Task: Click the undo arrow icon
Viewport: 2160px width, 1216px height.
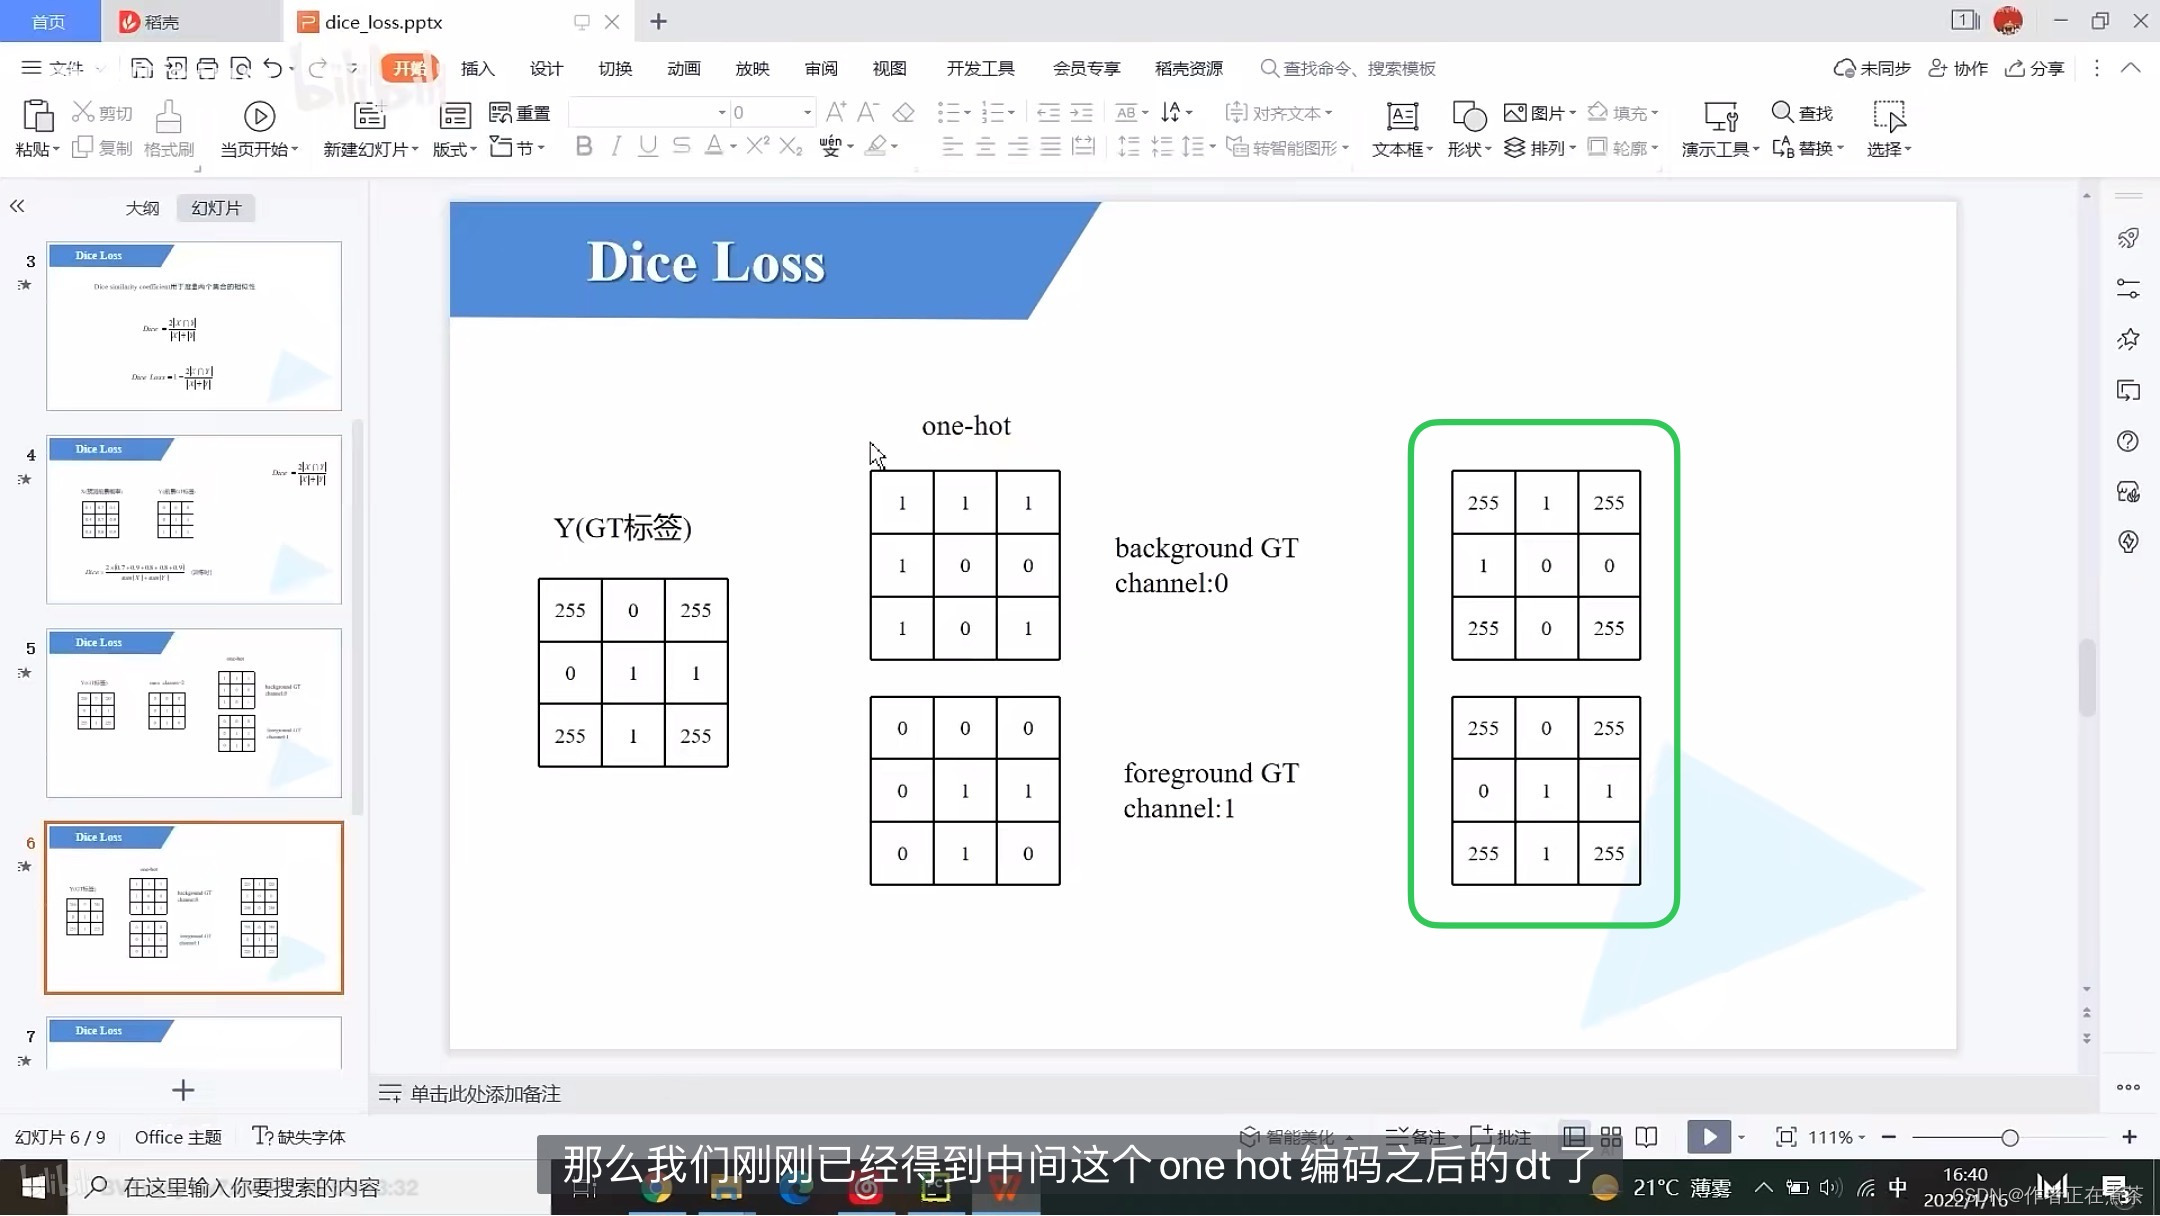Action: click(272, 68)
